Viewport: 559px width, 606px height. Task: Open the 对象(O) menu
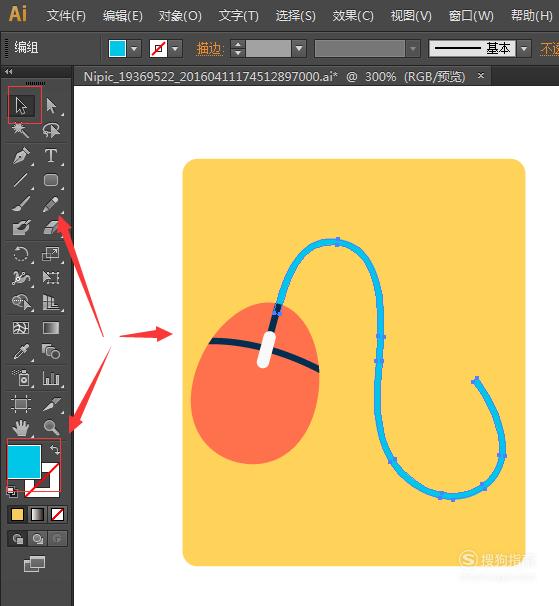coord(180,16)
